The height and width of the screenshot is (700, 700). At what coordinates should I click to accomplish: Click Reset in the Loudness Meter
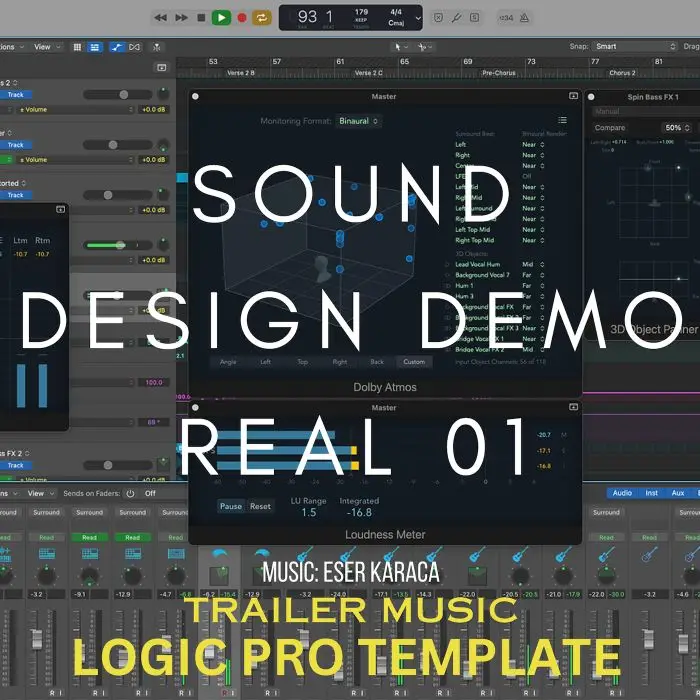point(260,506)
